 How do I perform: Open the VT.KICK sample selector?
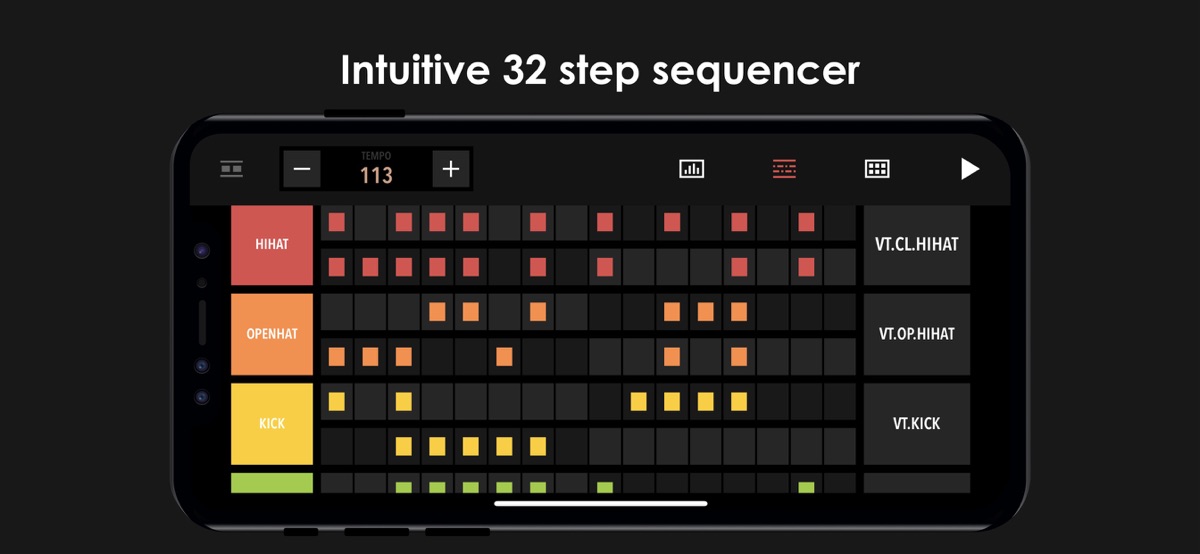[917, 423]
